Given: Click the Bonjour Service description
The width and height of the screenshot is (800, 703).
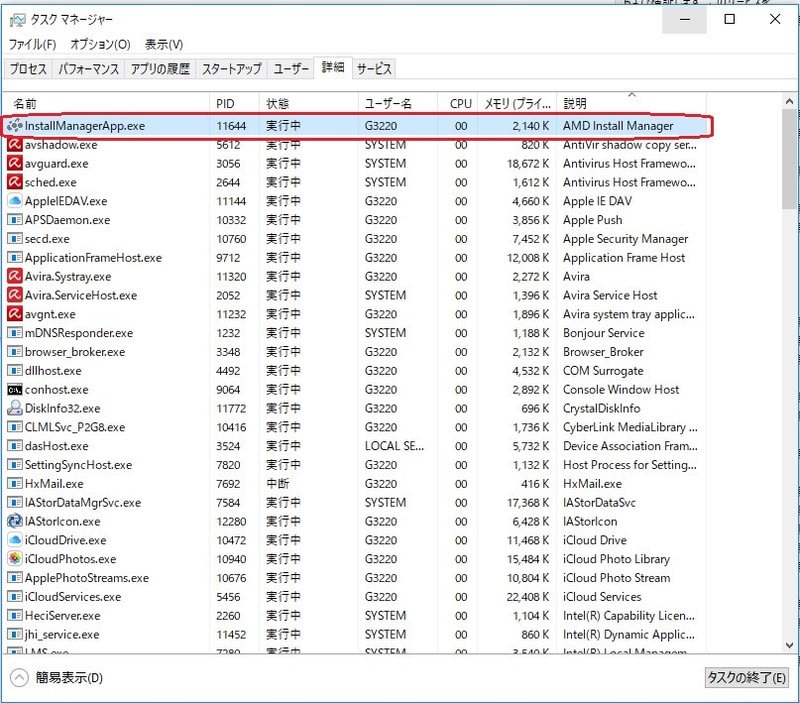Looking at the screenshot, I should (604, 333).
